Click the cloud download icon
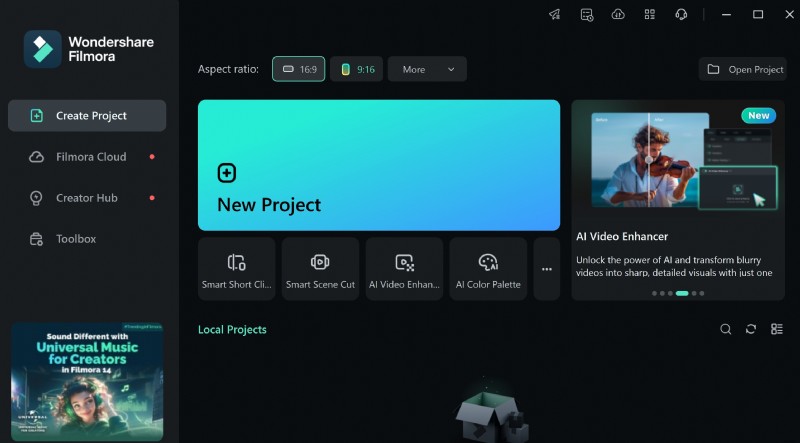This screenshot has width=800, height=443. [x=618, y=15]
